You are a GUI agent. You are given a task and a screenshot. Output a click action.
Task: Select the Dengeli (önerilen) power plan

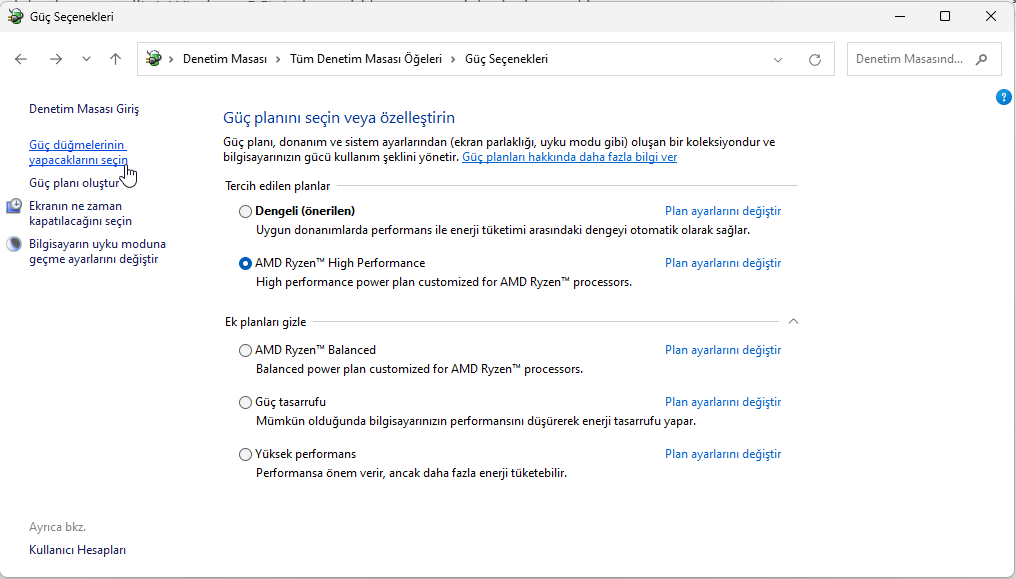click(246, 211)
